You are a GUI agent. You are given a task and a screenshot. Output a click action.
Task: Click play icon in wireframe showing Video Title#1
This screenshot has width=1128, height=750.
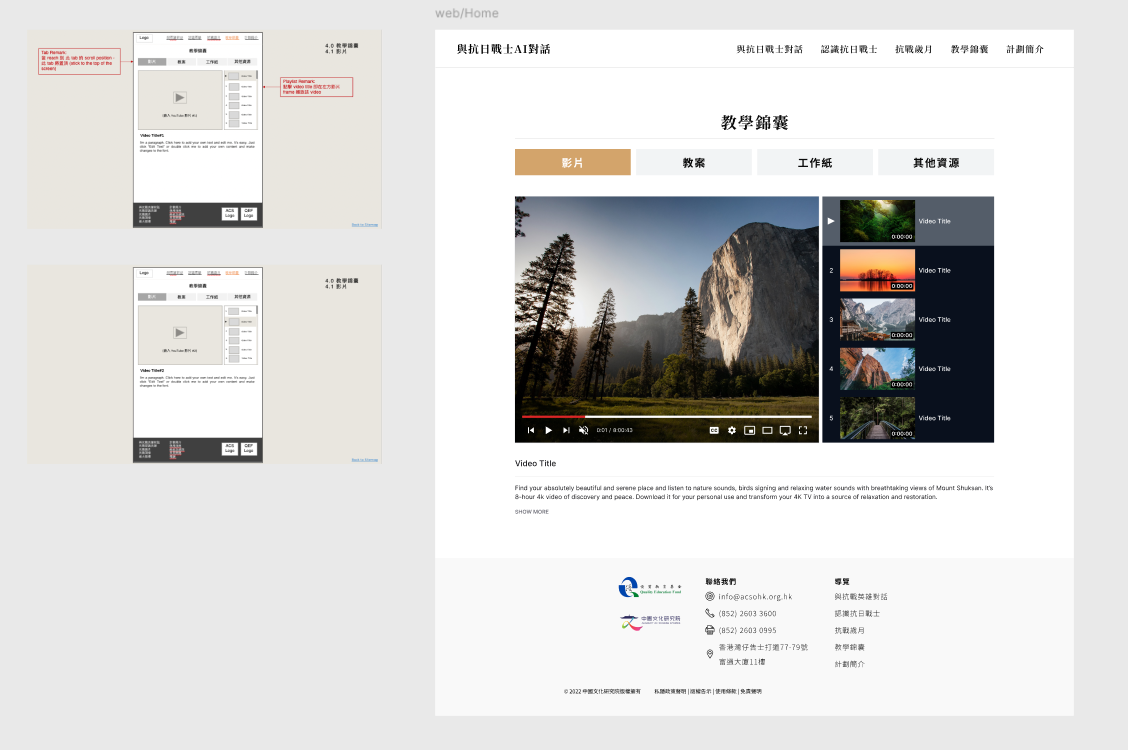[x=180, y=97]
